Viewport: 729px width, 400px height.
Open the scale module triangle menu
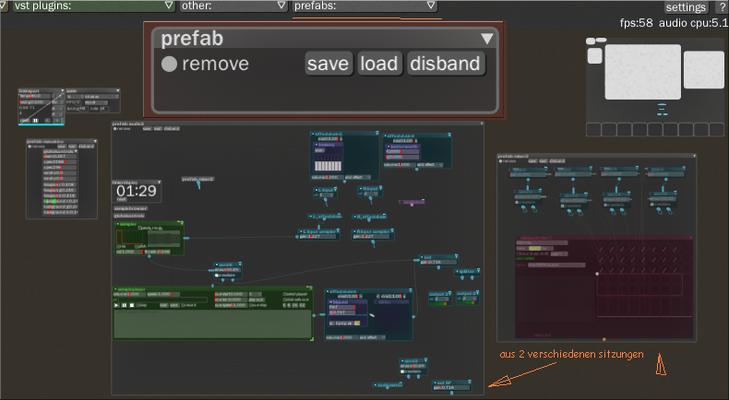pyautogui.click(x=118, y=91)
